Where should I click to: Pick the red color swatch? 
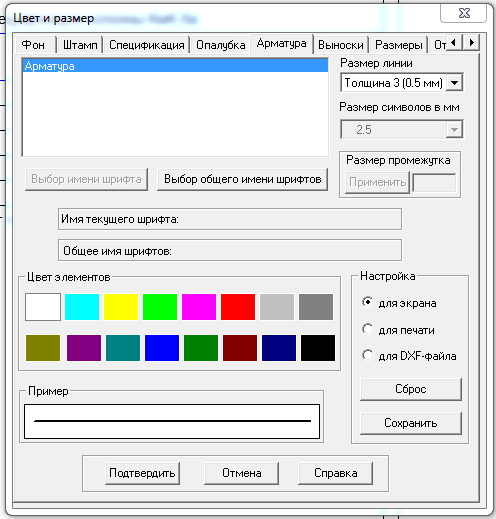(x=238, y=307)
